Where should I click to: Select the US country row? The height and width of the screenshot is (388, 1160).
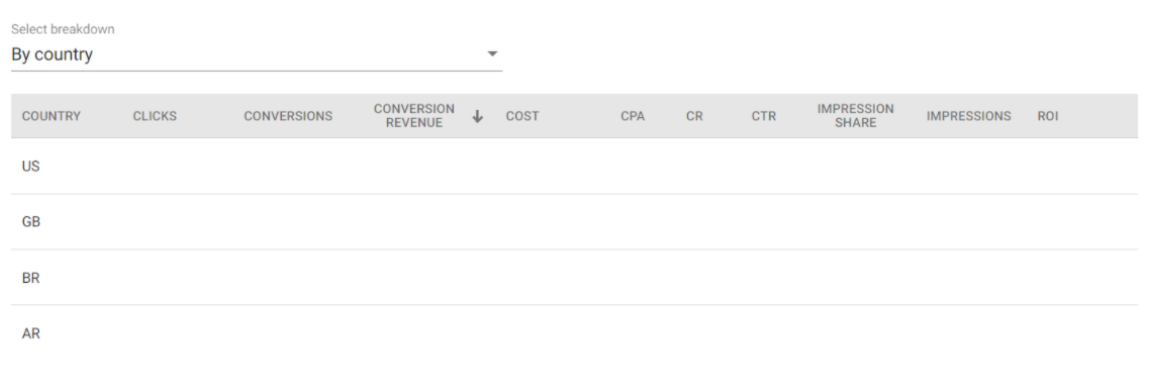tap(574, 167)
